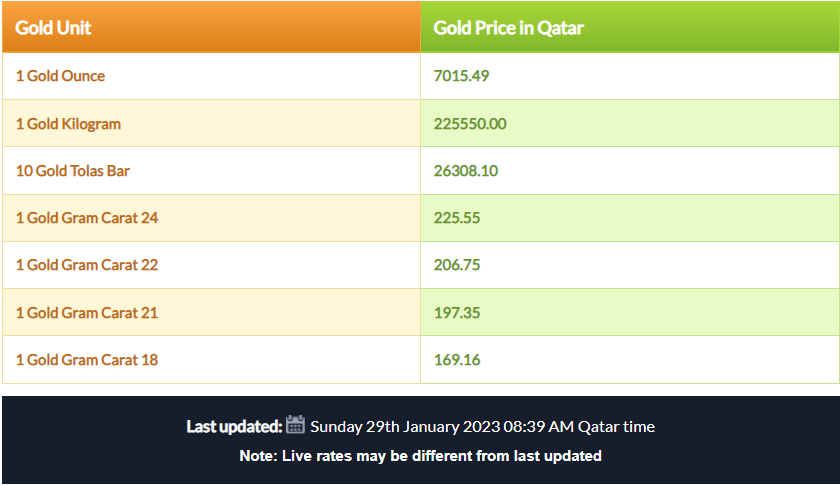Image resolution: width=840 pixels, height=485 pixels.
Task: Select the 197.35 carat 21 price
Action: tap(457, 313)
